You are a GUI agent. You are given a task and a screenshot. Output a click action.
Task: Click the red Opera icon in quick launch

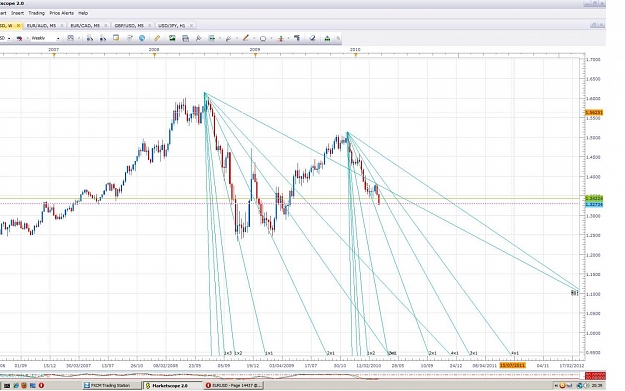point(41,385)
